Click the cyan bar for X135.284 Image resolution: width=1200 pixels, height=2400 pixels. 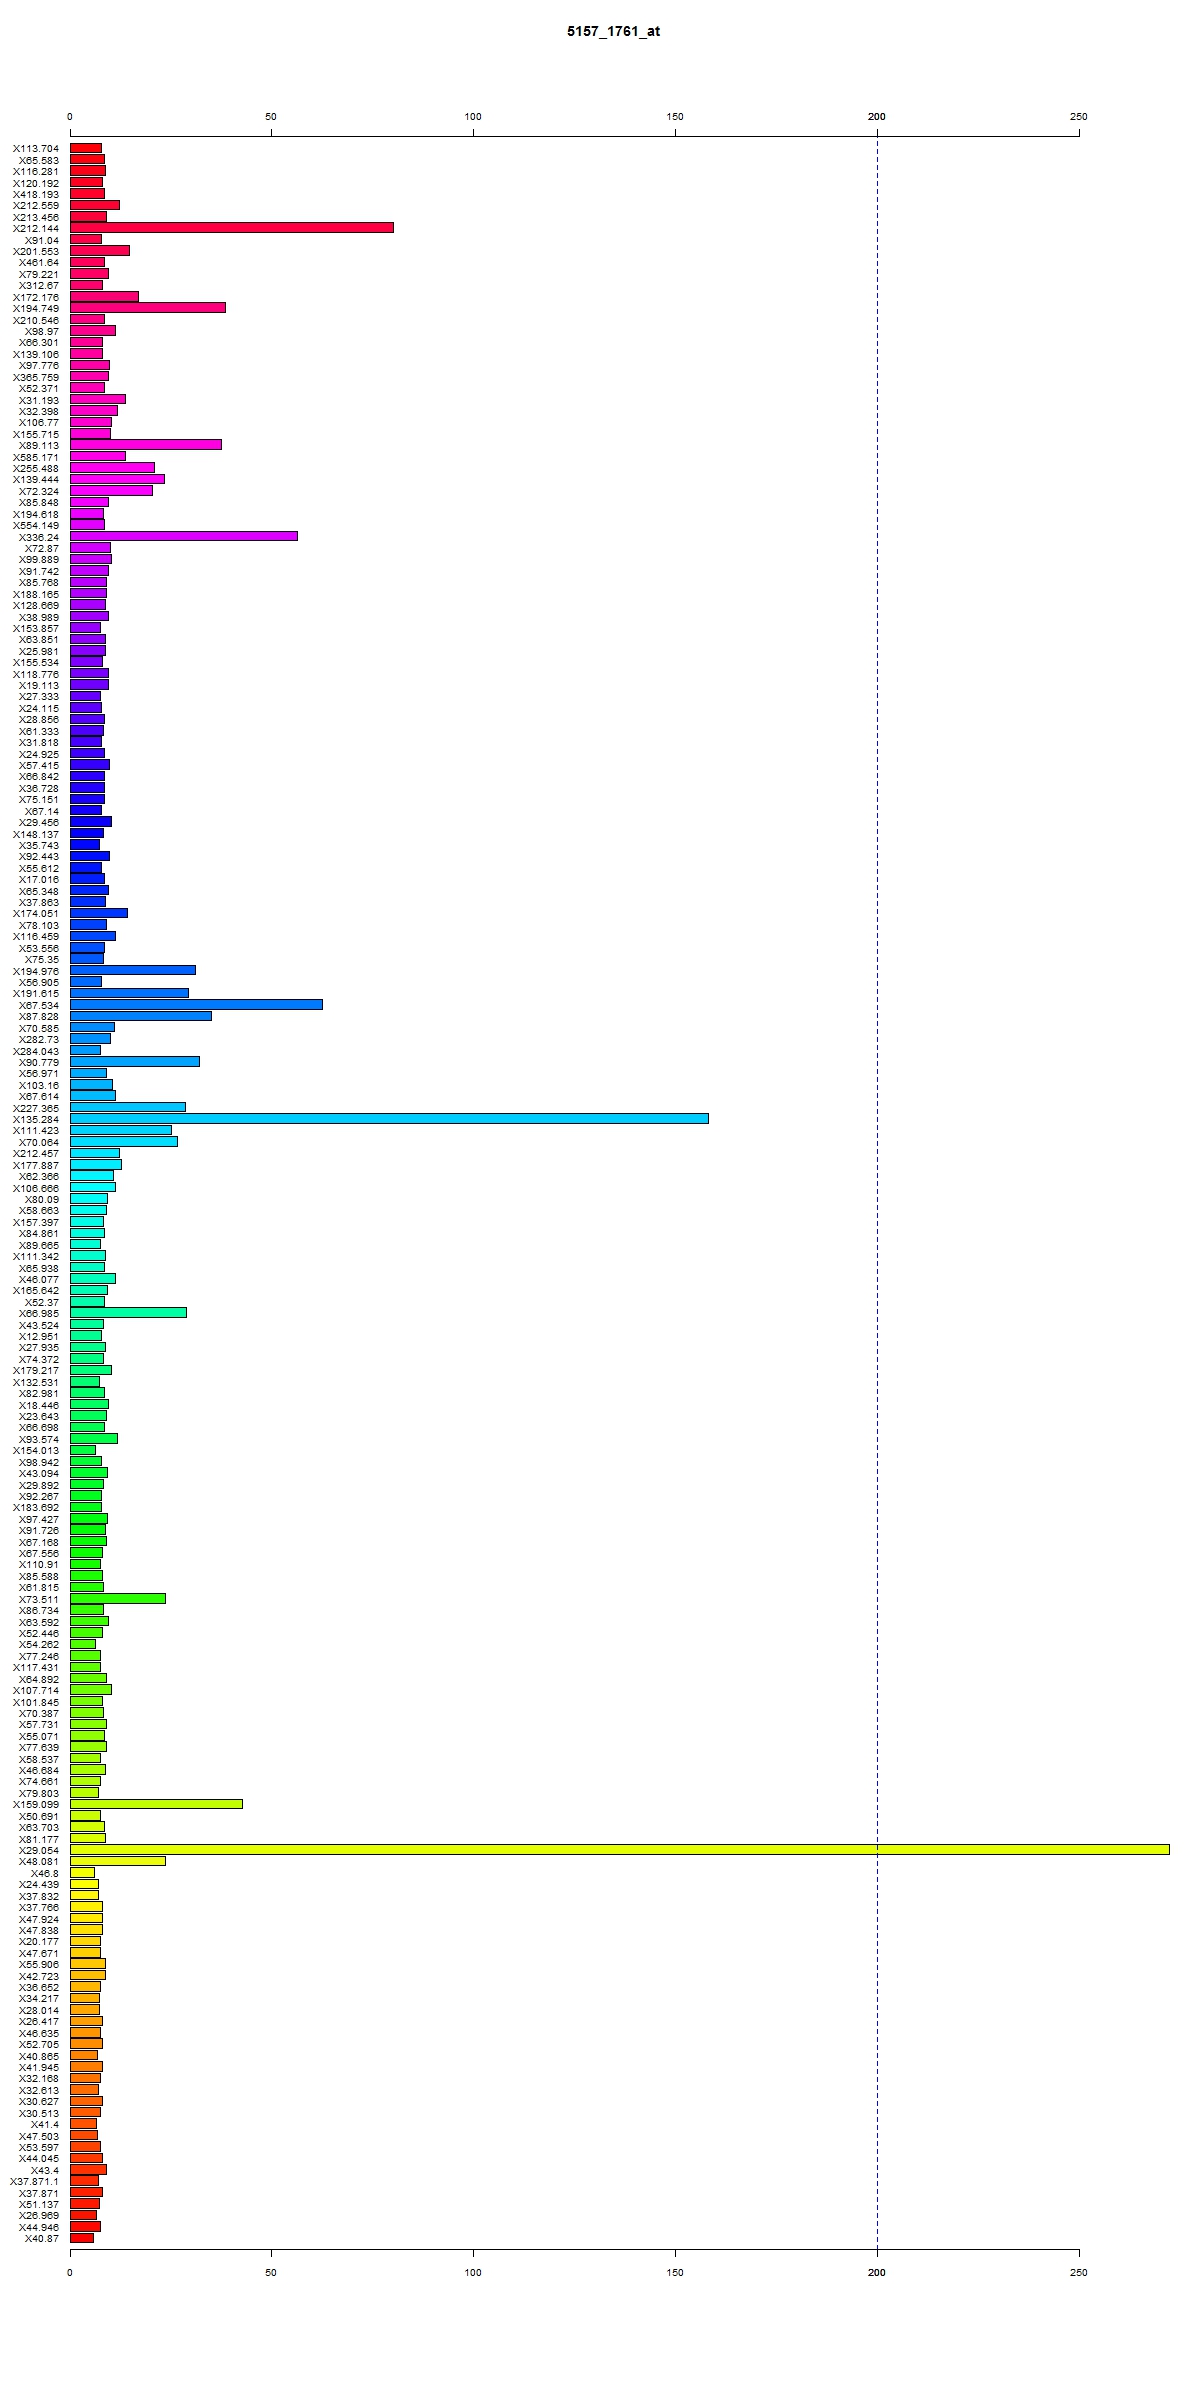pos(389,1118)
